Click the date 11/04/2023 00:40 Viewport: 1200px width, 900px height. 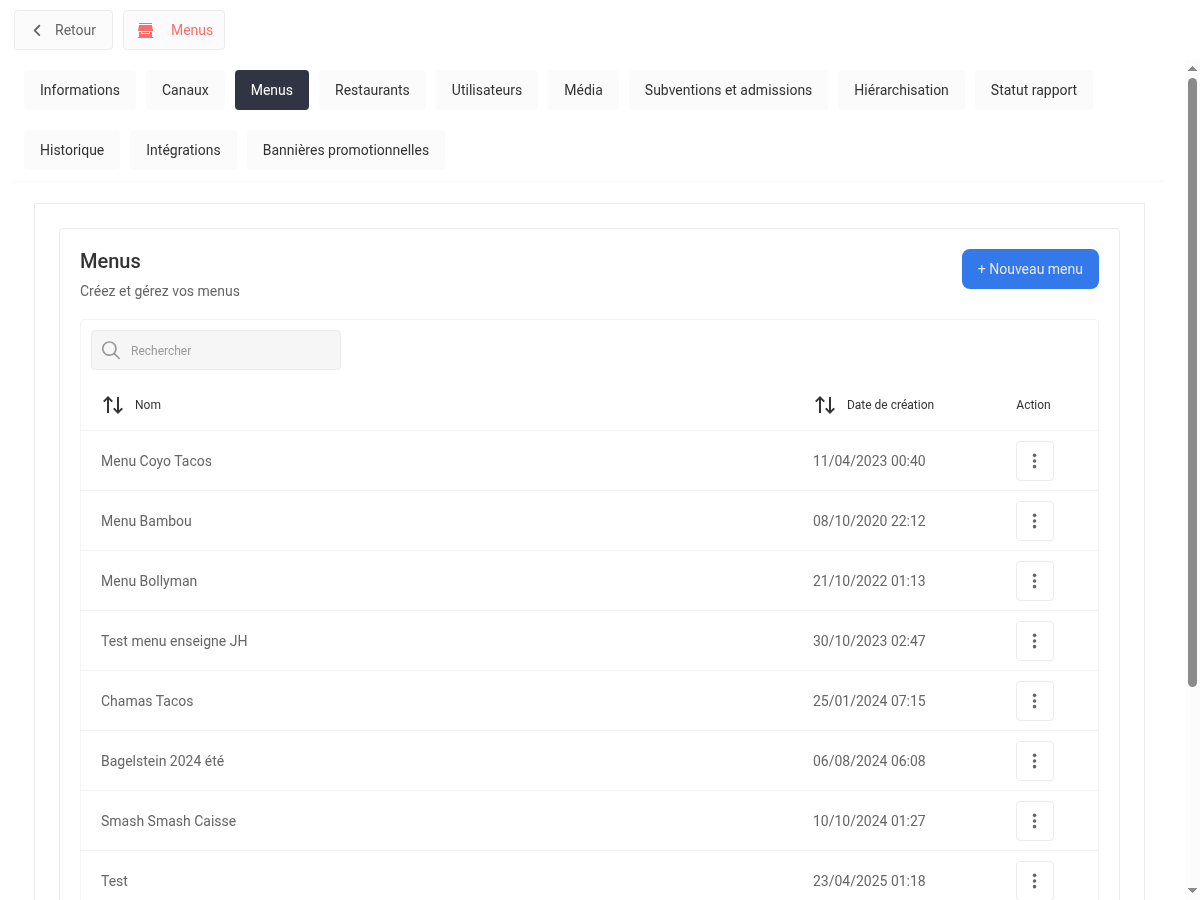[869, 461]
